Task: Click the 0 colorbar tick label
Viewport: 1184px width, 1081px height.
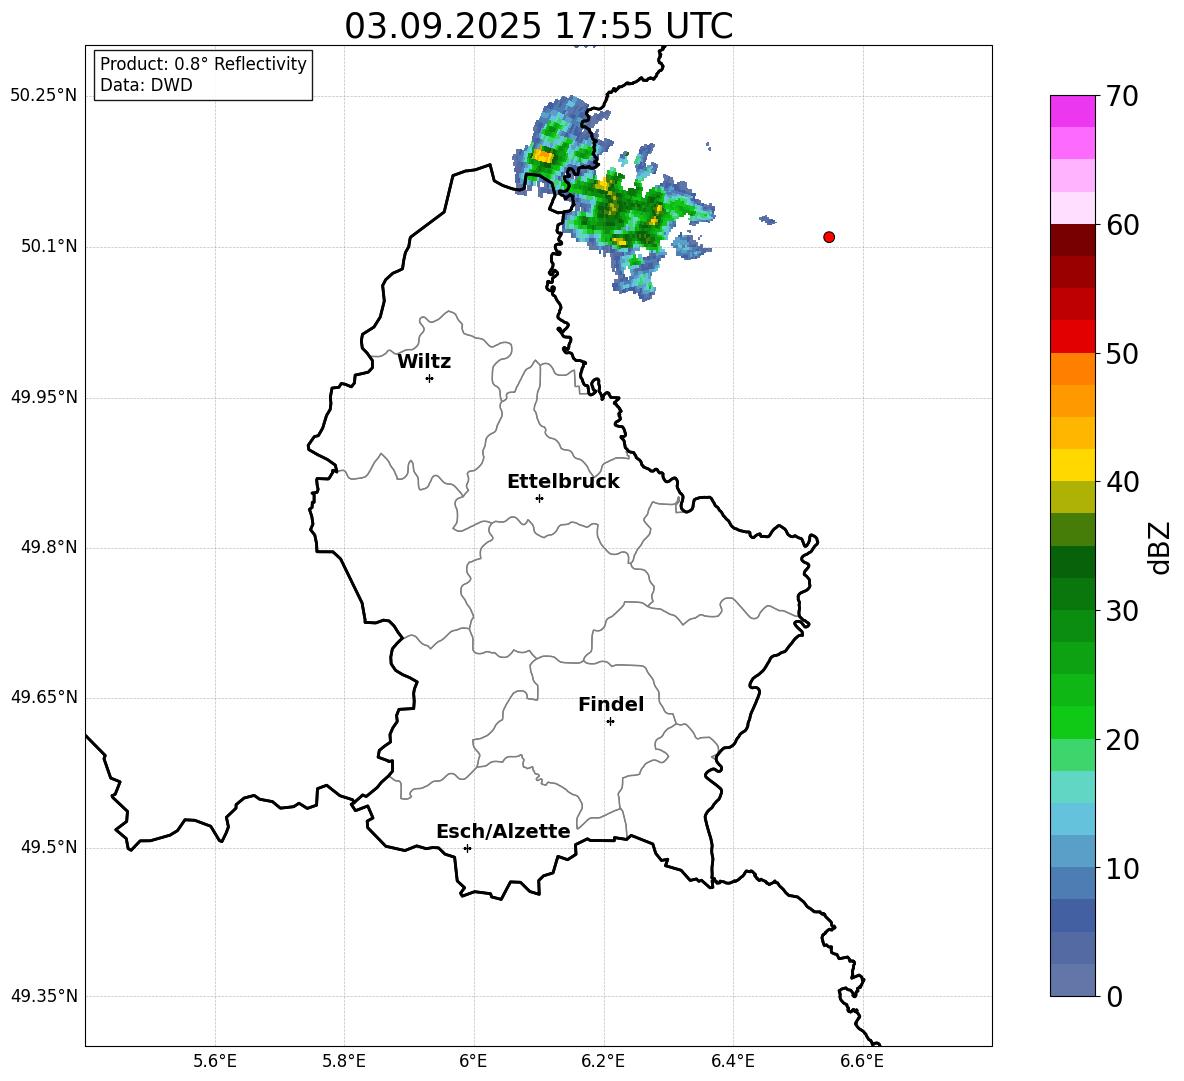Action: pos(1115,996)
